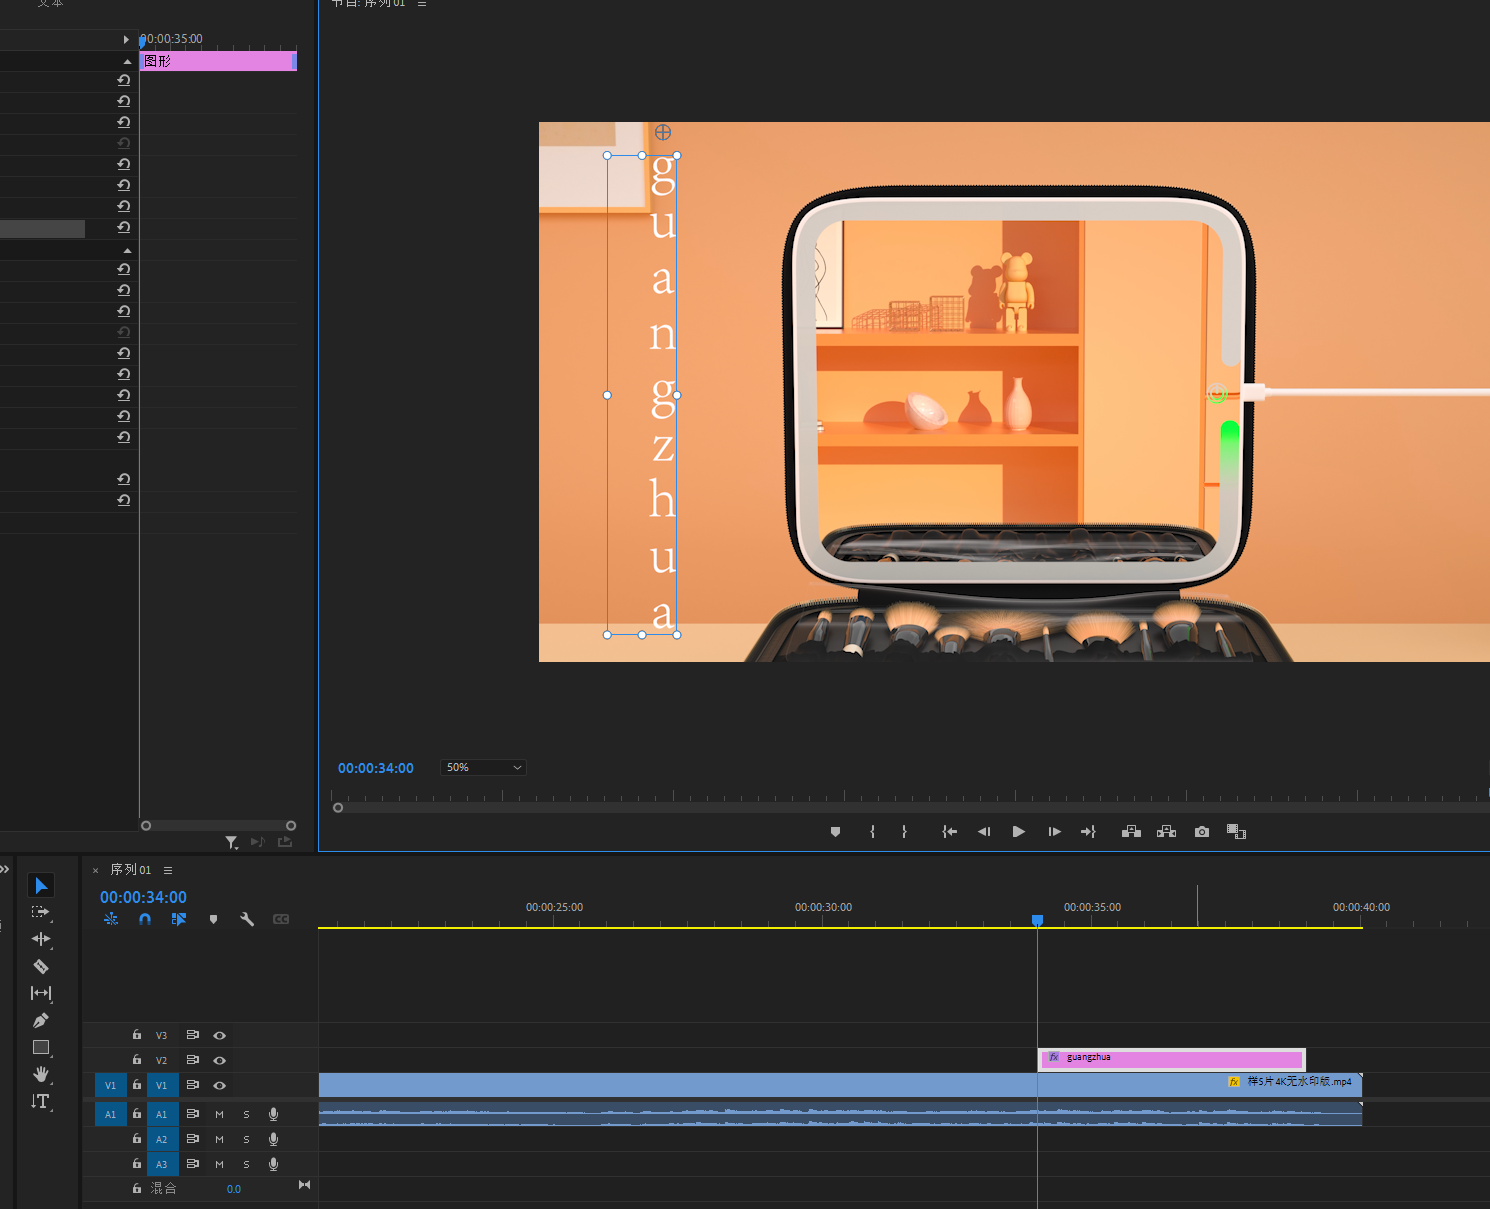Select the guangzhua clip on V2
This screenshot has height=1209, width=1490.
tap(1171, 1059)
